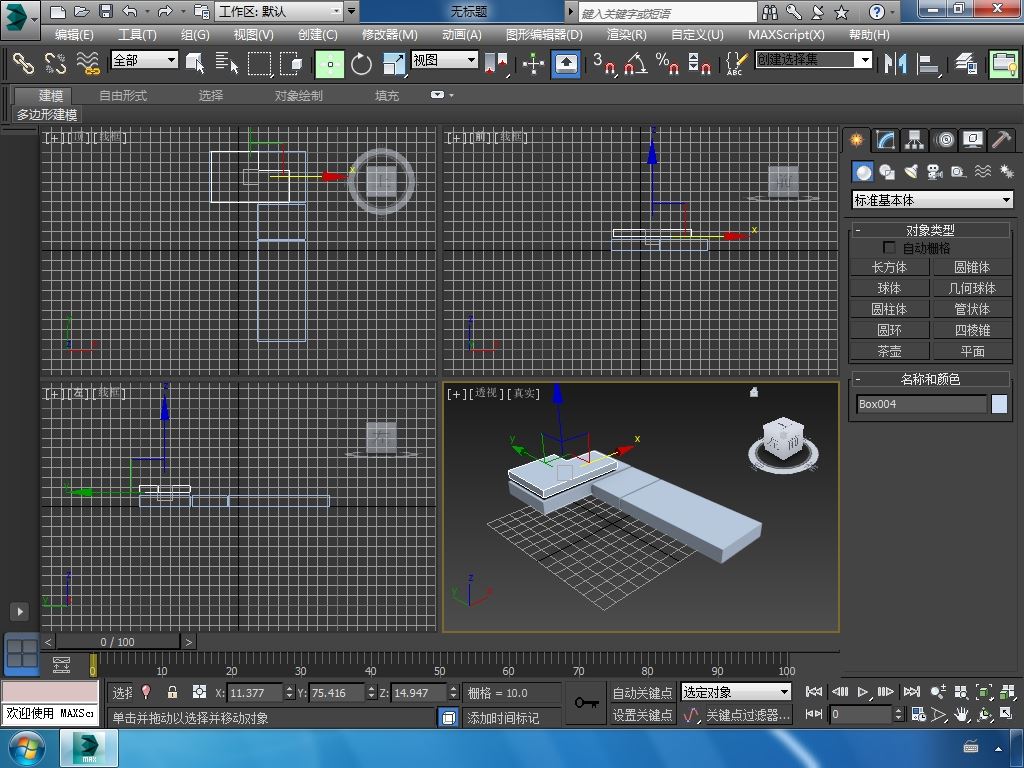
Task: Open the Modify panel tab
Action: (885, 140)
